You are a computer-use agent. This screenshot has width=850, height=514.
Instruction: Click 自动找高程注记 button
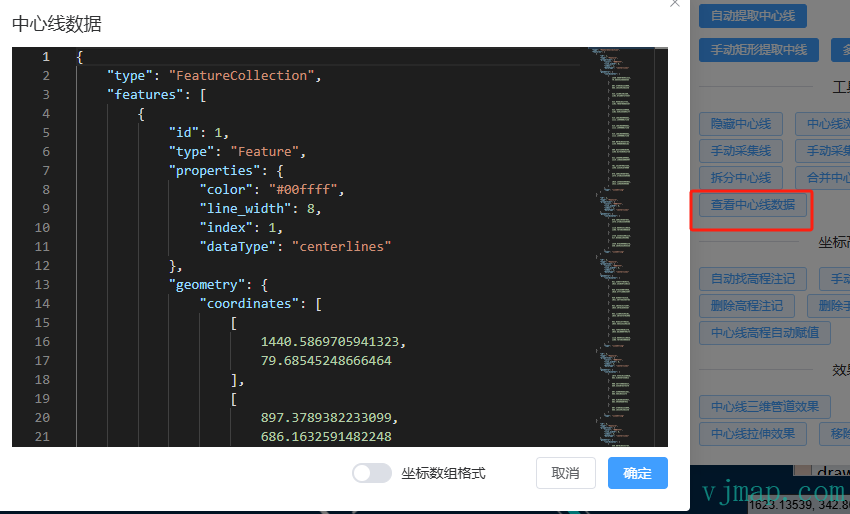coord(752,279)
